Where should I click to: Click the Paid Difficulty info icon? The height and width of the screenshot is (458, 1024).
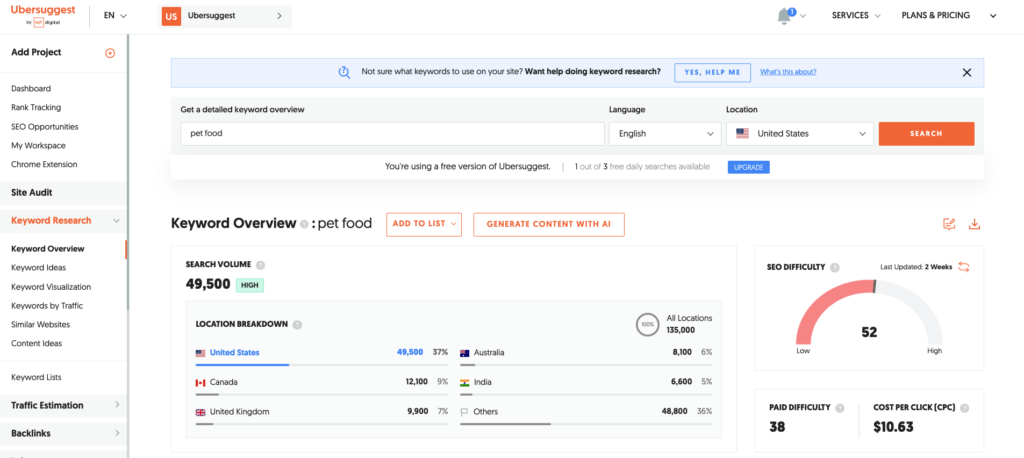pos(839,408)
